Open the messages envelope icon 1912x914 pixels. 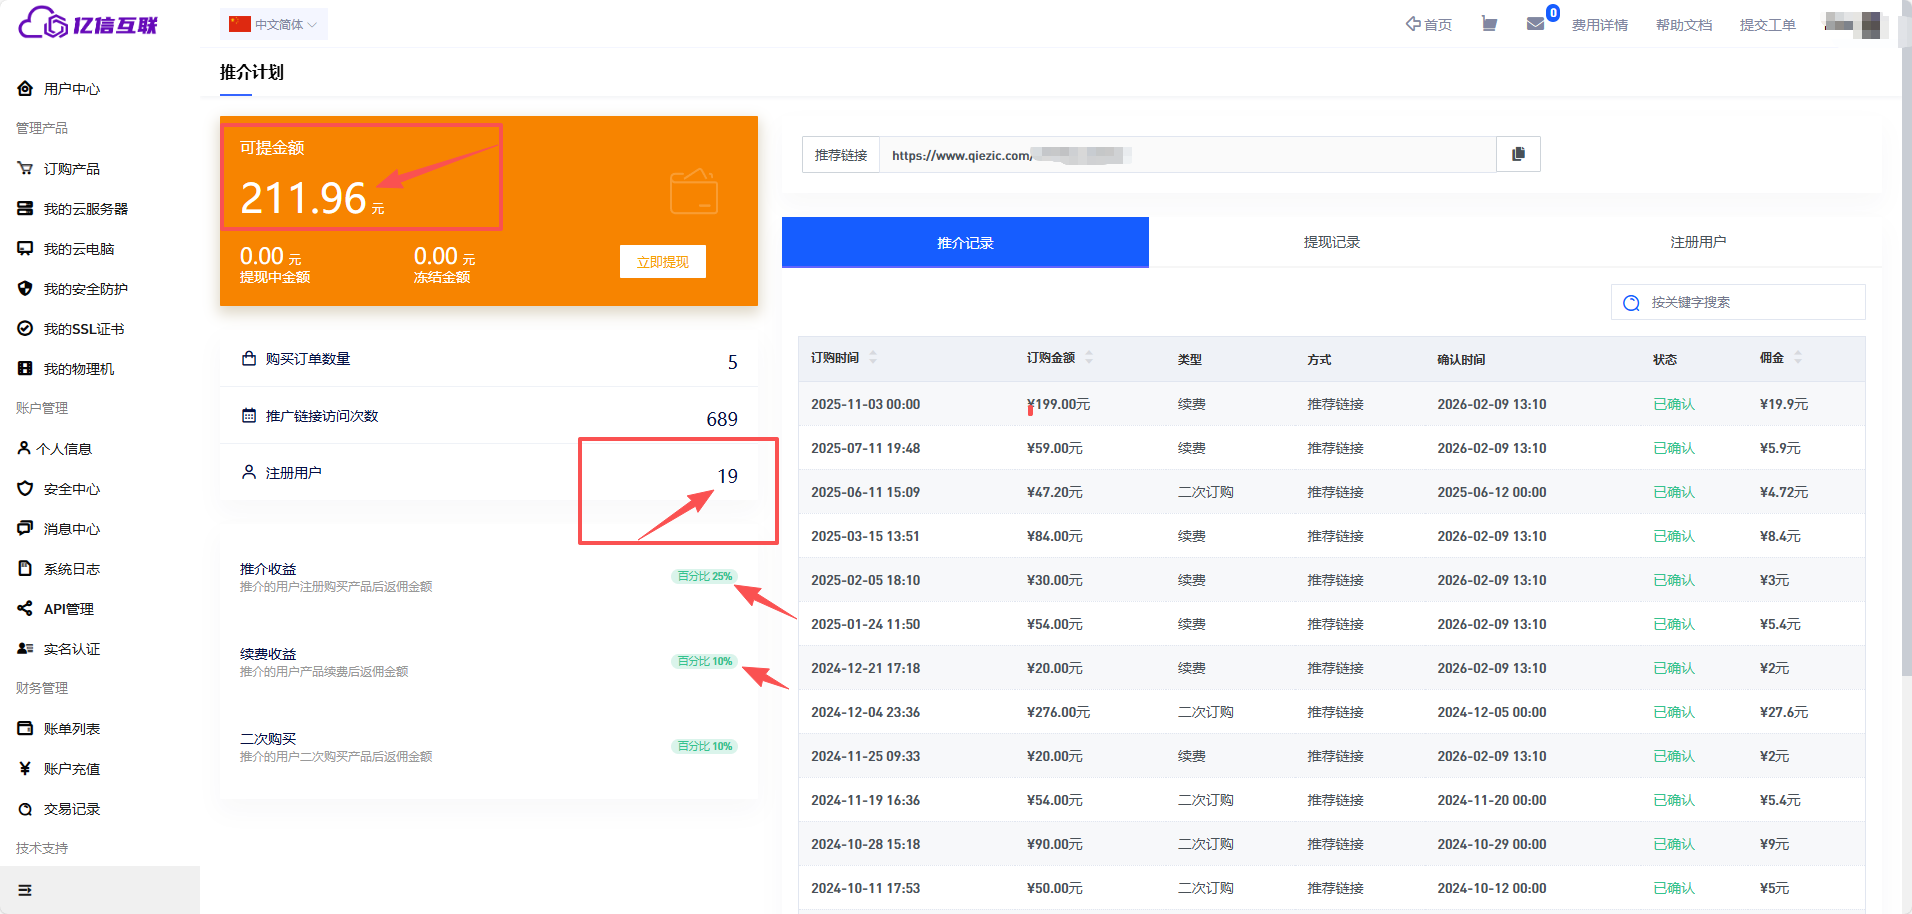point(1535,24)
